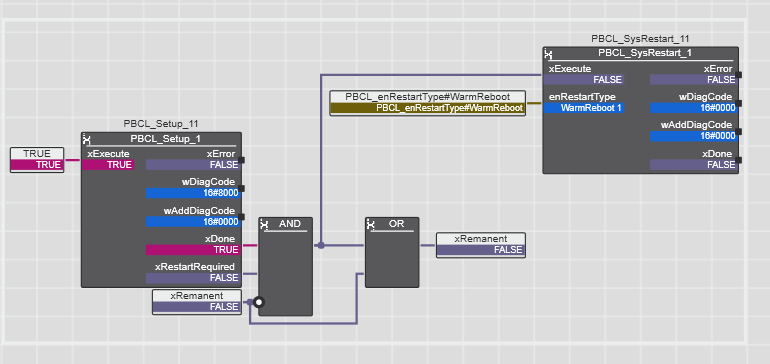
Task: Click xDone TRUE value on Setup block
Action: tap(192, 250)
